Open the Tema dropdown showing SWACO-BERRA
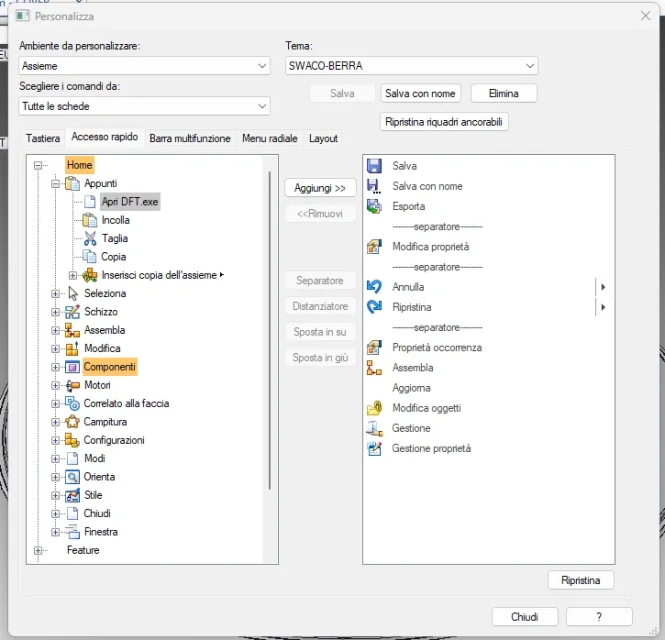665x640 pixels. point(411,66)
